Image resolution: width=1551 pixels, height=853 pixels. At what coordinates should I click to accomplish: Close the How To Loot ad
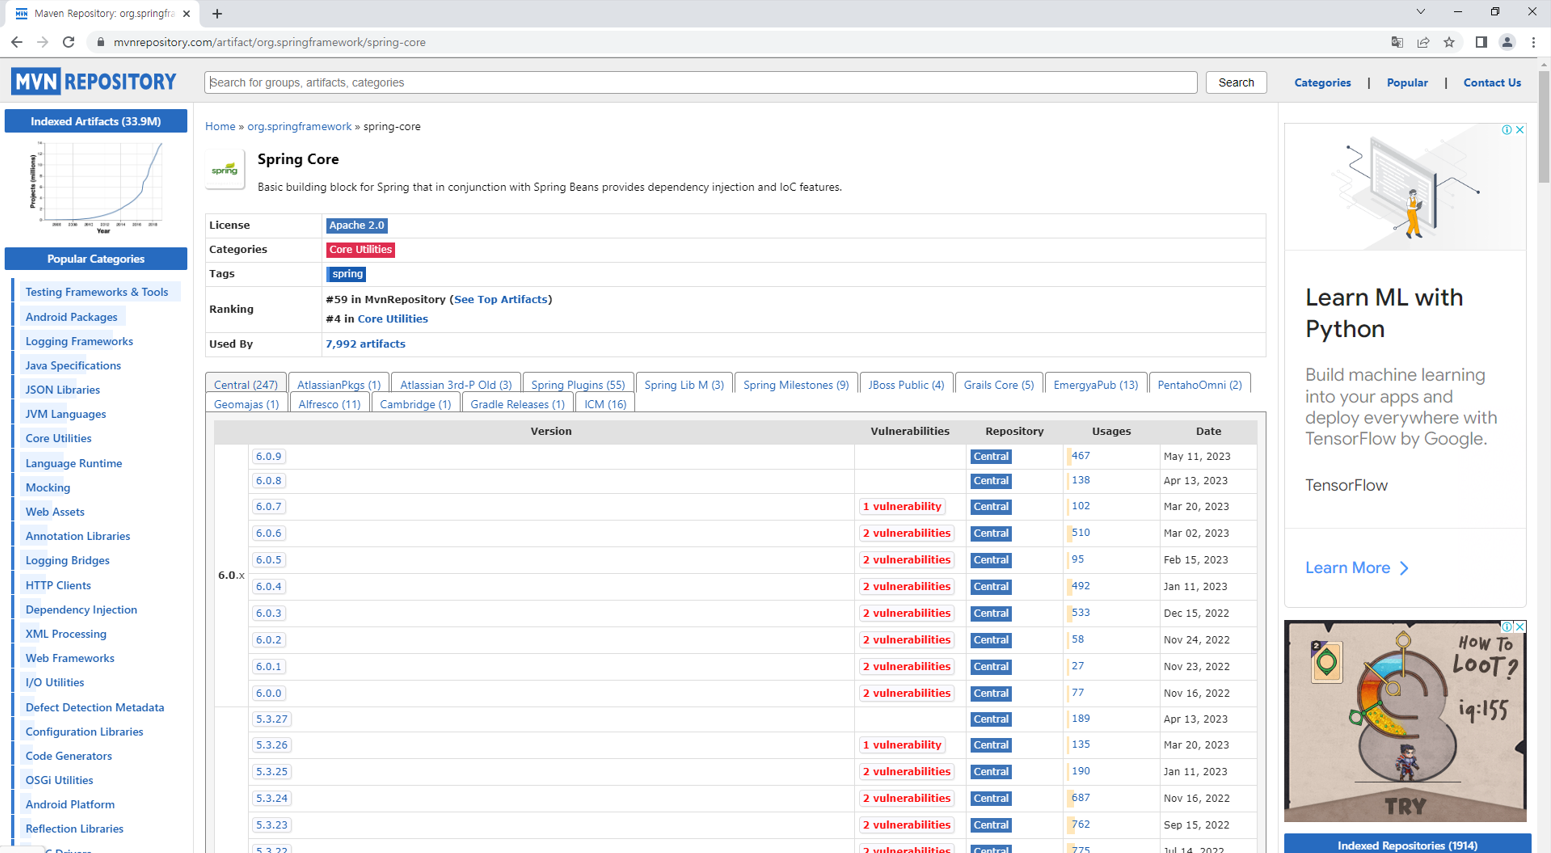pyautogui.click(x=1520, y=627)
